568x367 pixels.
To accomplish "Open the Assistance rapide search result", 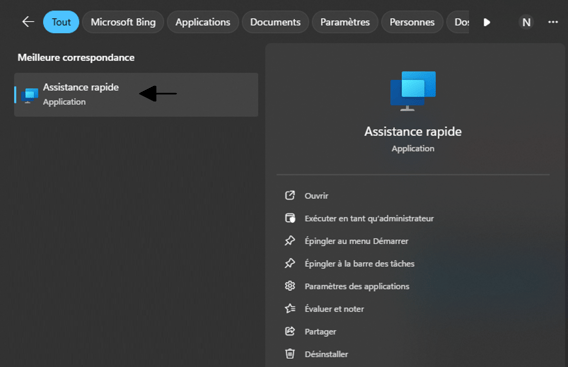I will [136, 95].
